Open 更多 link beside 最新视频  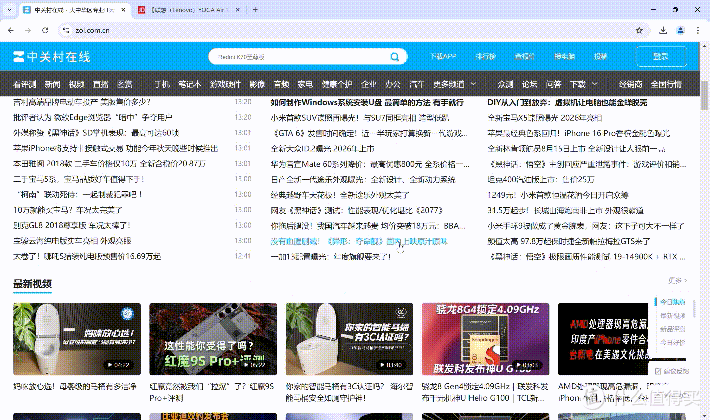677,281
